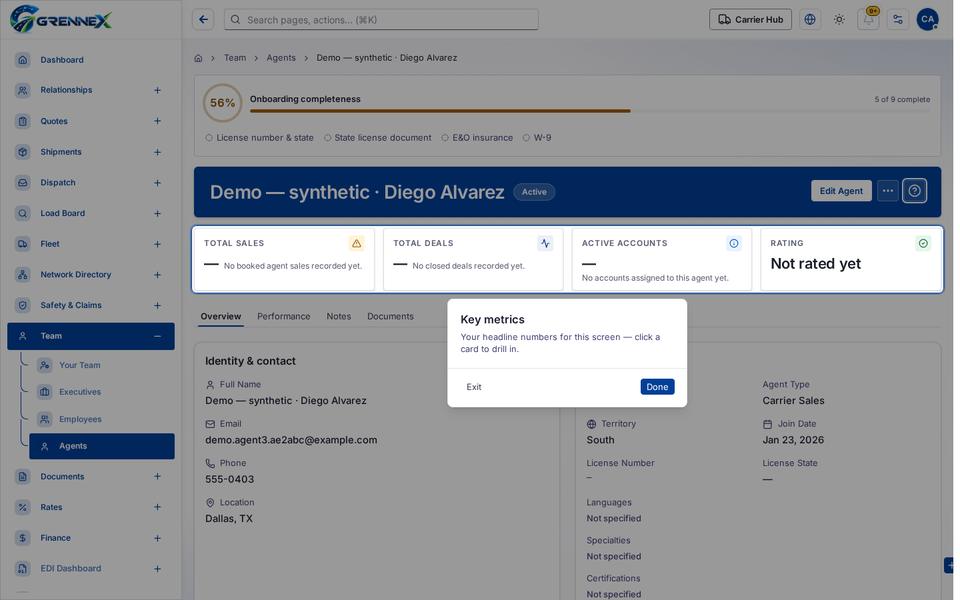
Task: Click the help question mark icon
Action: (914, 191)
